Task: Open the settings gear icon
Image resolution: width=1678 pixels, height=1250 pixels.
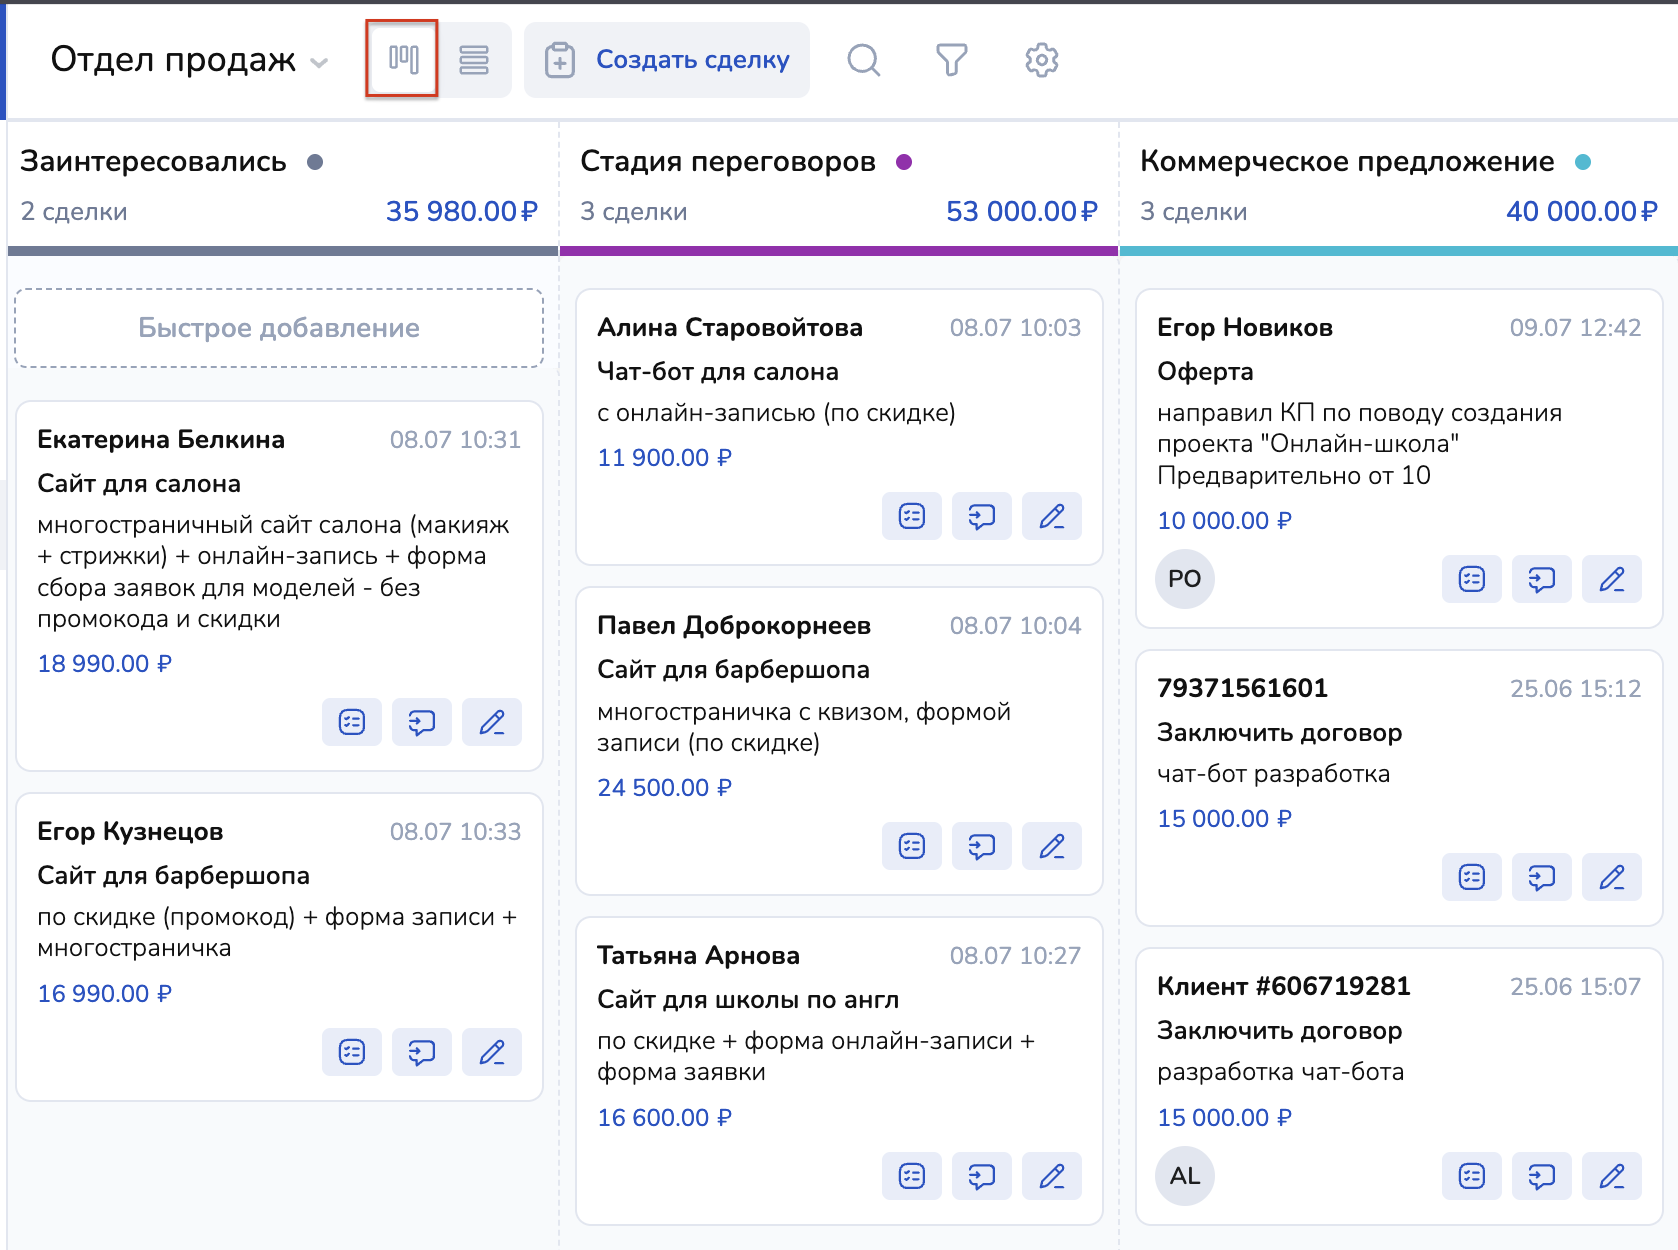Action: [x=1041, y=60]
